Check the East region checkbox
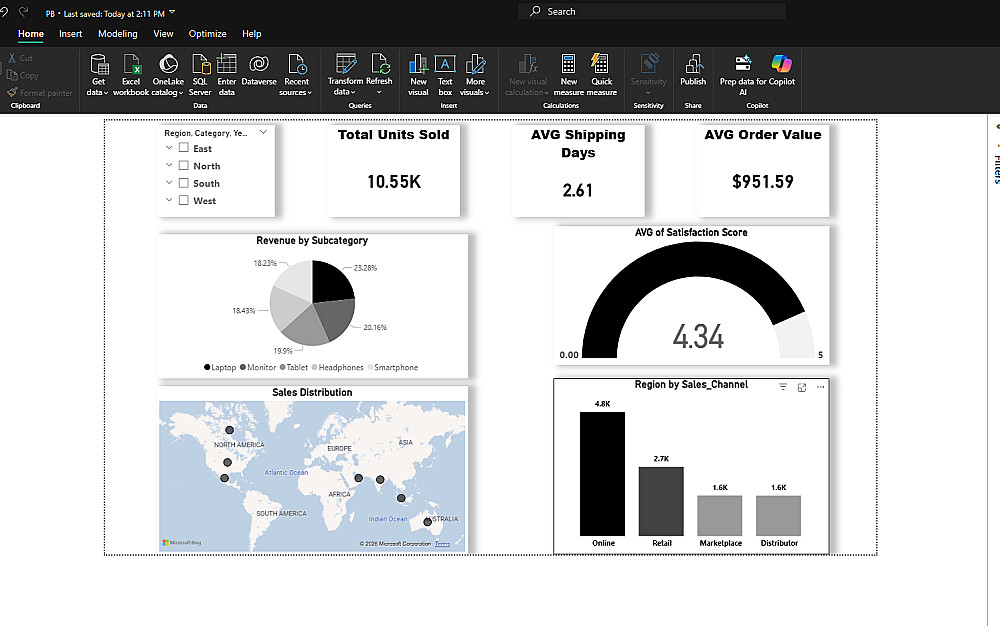Viewport: 1000px width, 626px height. tap(184, 149)
